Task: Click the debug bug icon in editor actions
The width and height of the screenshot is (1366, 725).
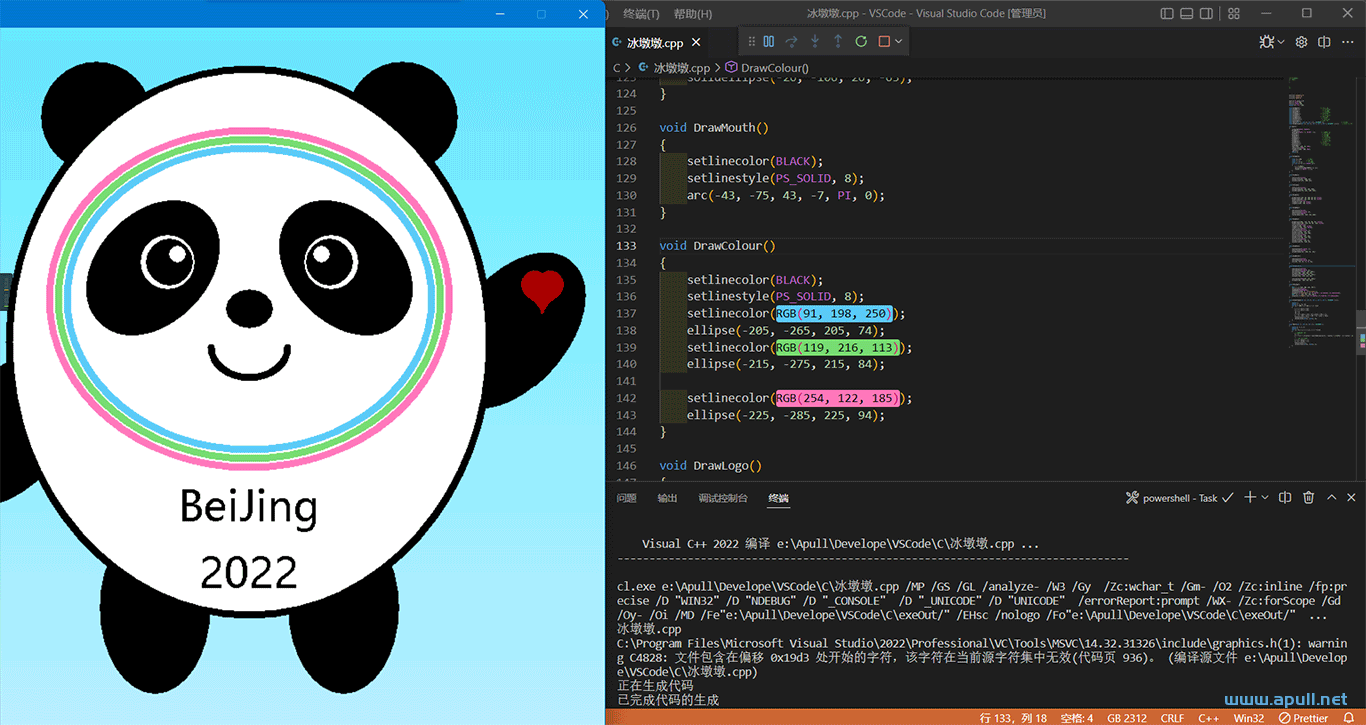Action: (x=1266, y=42)
